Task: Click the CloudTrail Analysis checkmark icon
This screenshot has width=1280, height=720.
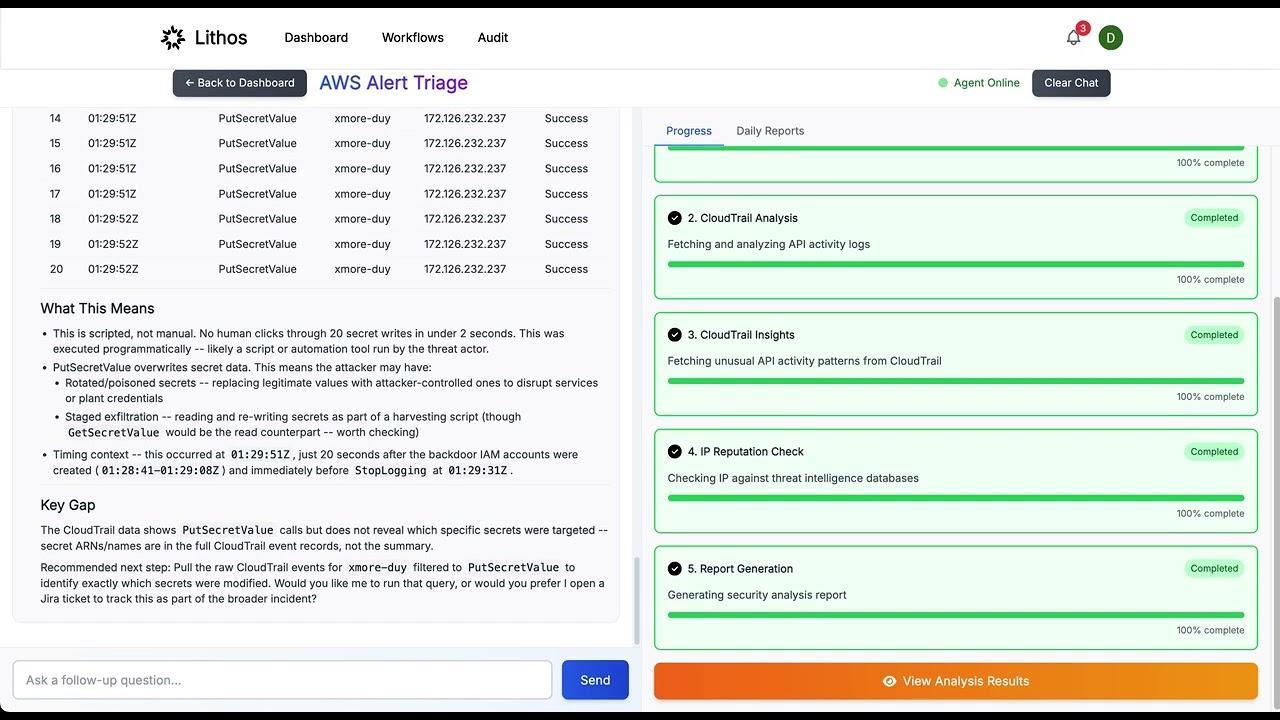Action: tap(674, 218)
